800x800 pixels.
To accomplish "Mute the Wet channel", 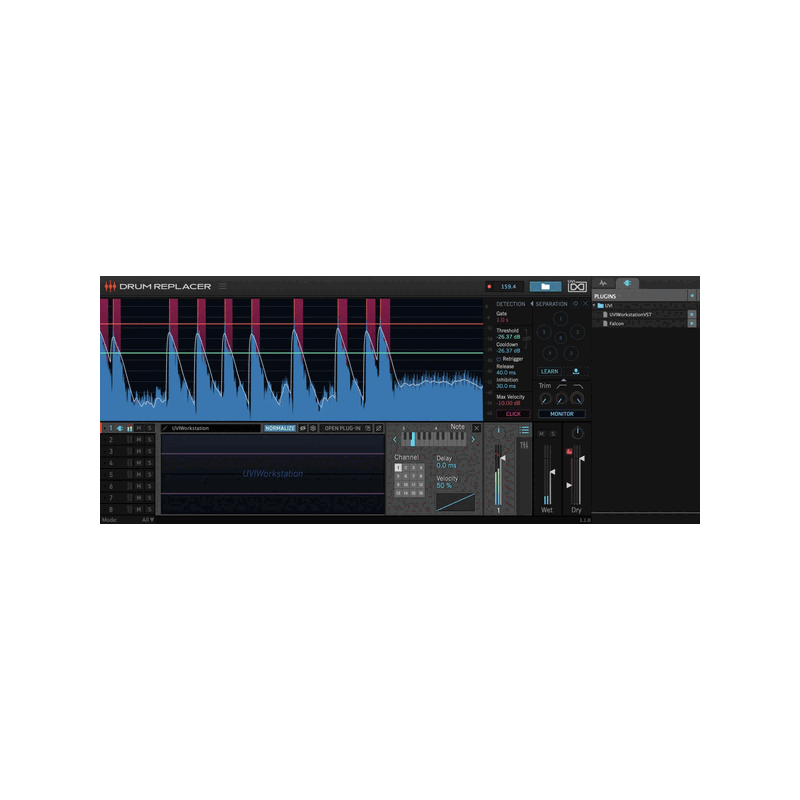I will click(x=541, y=434).
